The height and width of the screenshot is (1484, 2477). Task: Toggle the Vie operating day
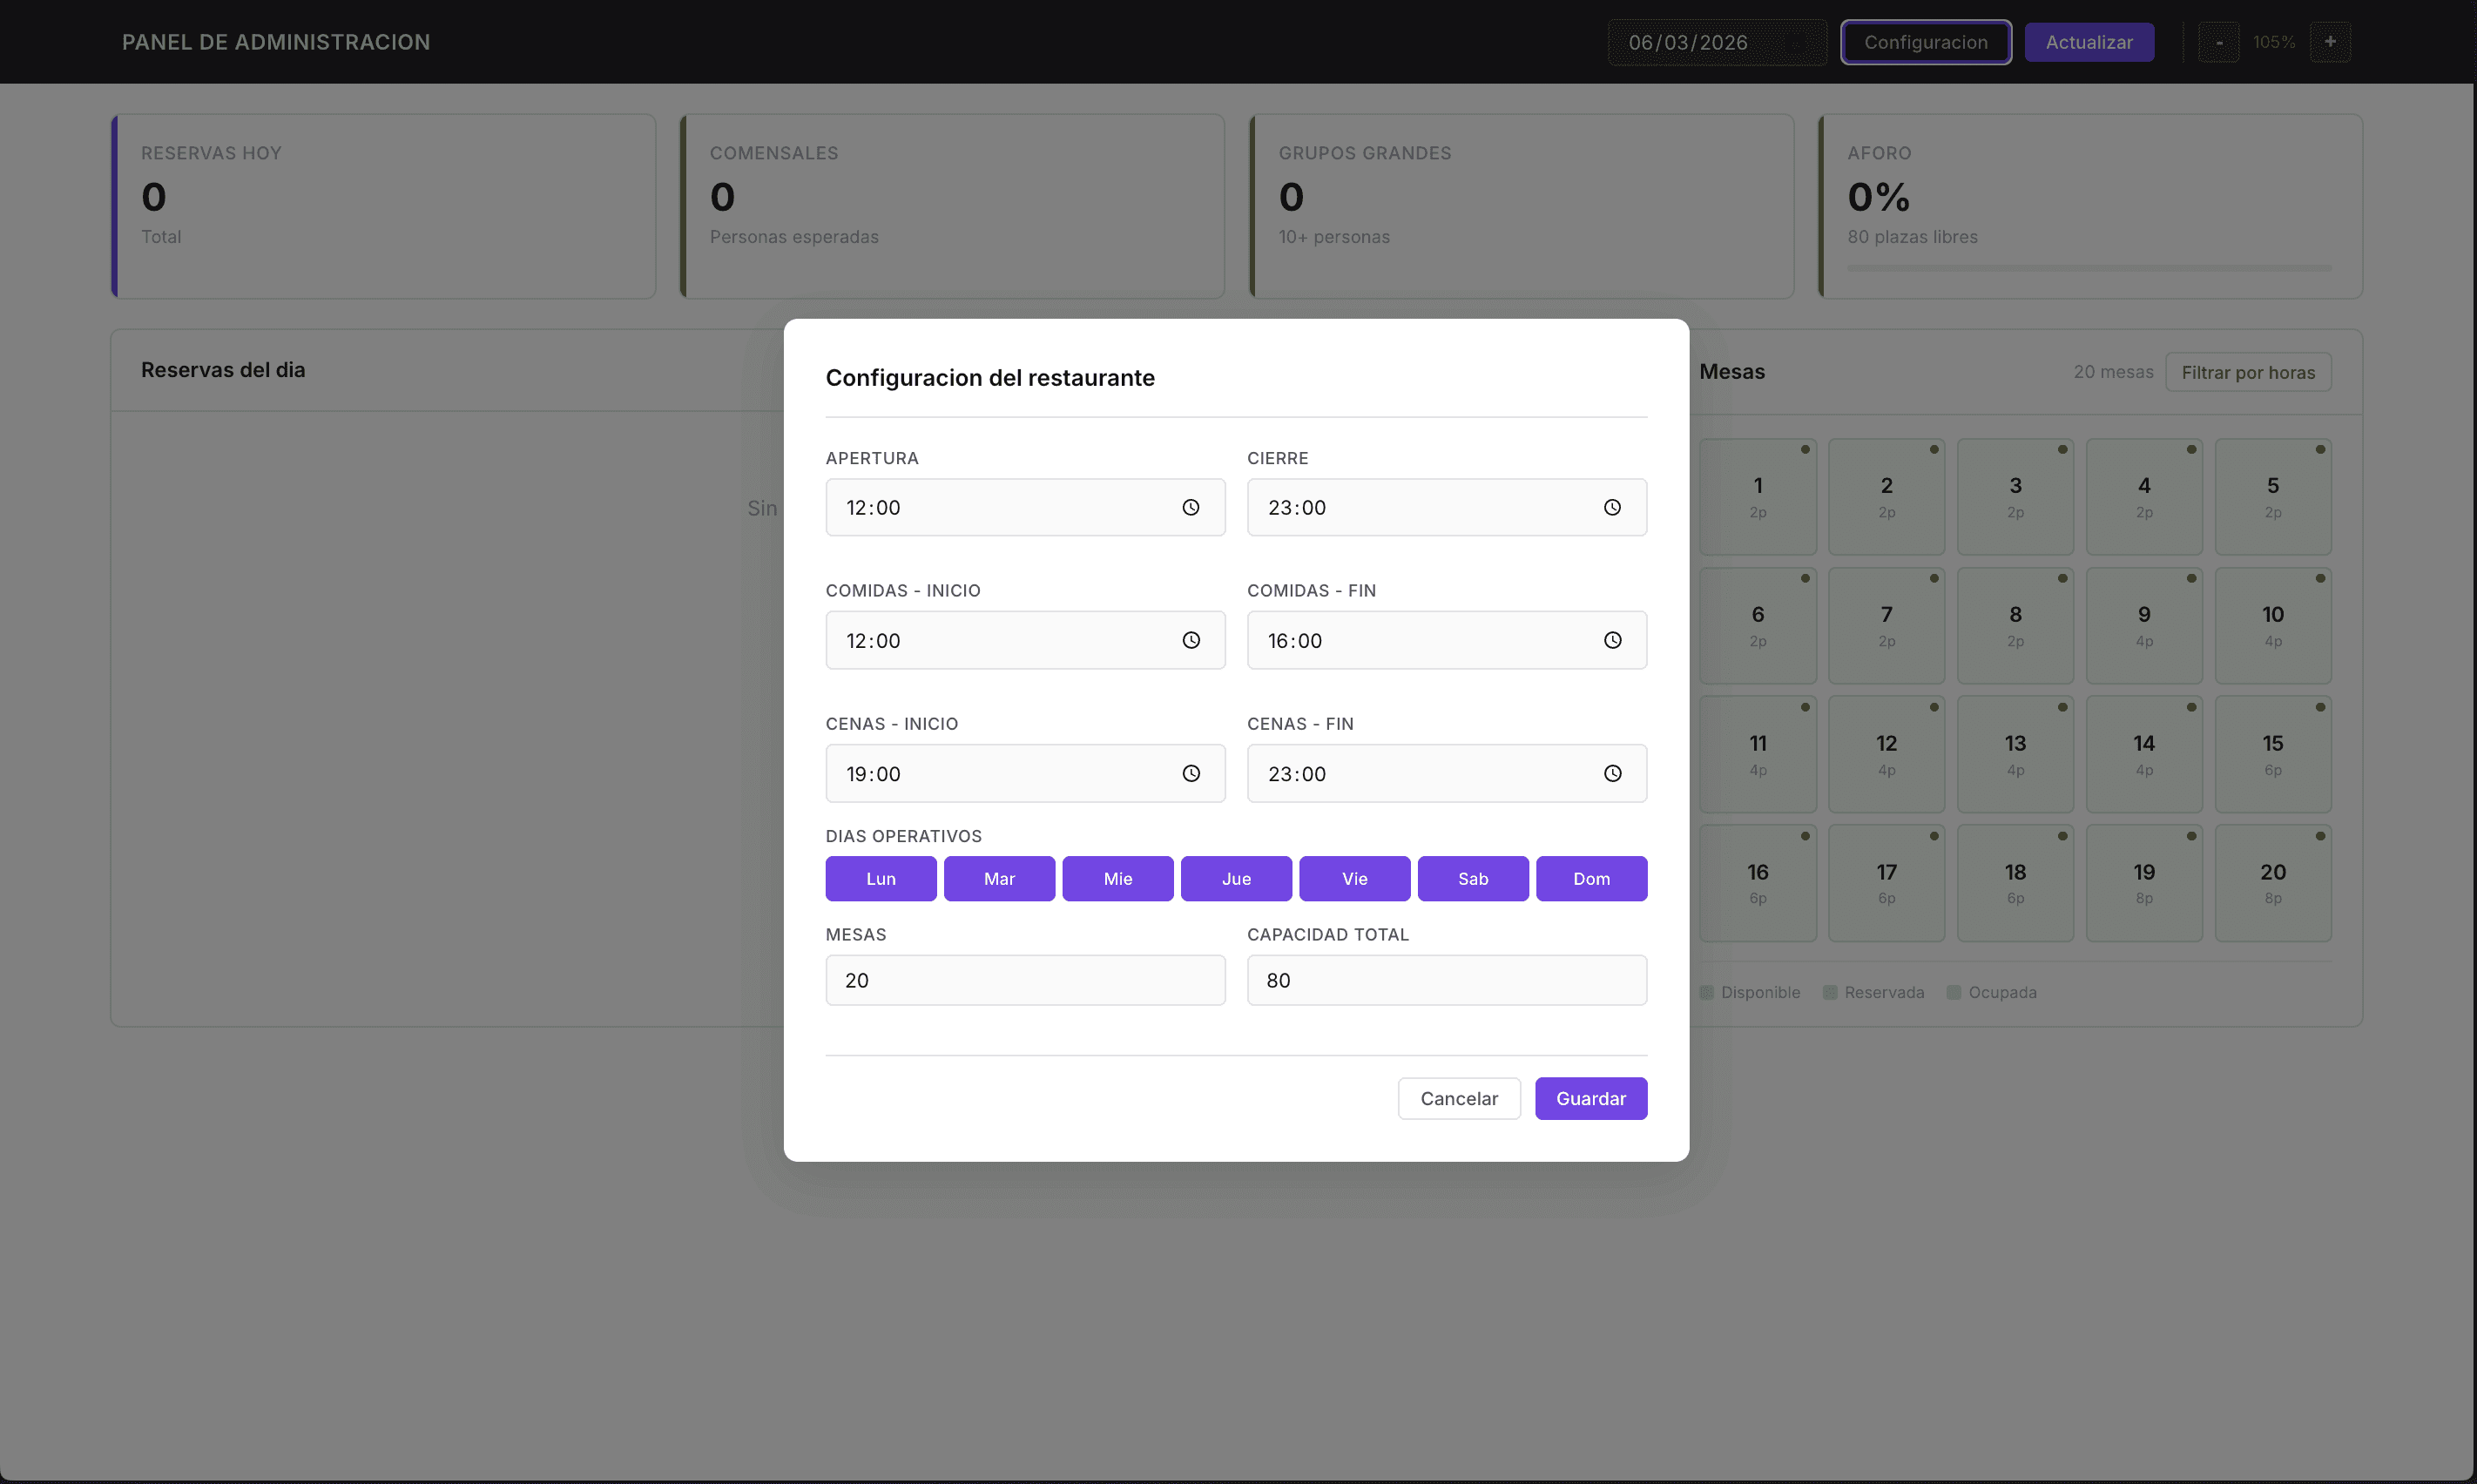pyautogui.click(x=1354, y=878)
